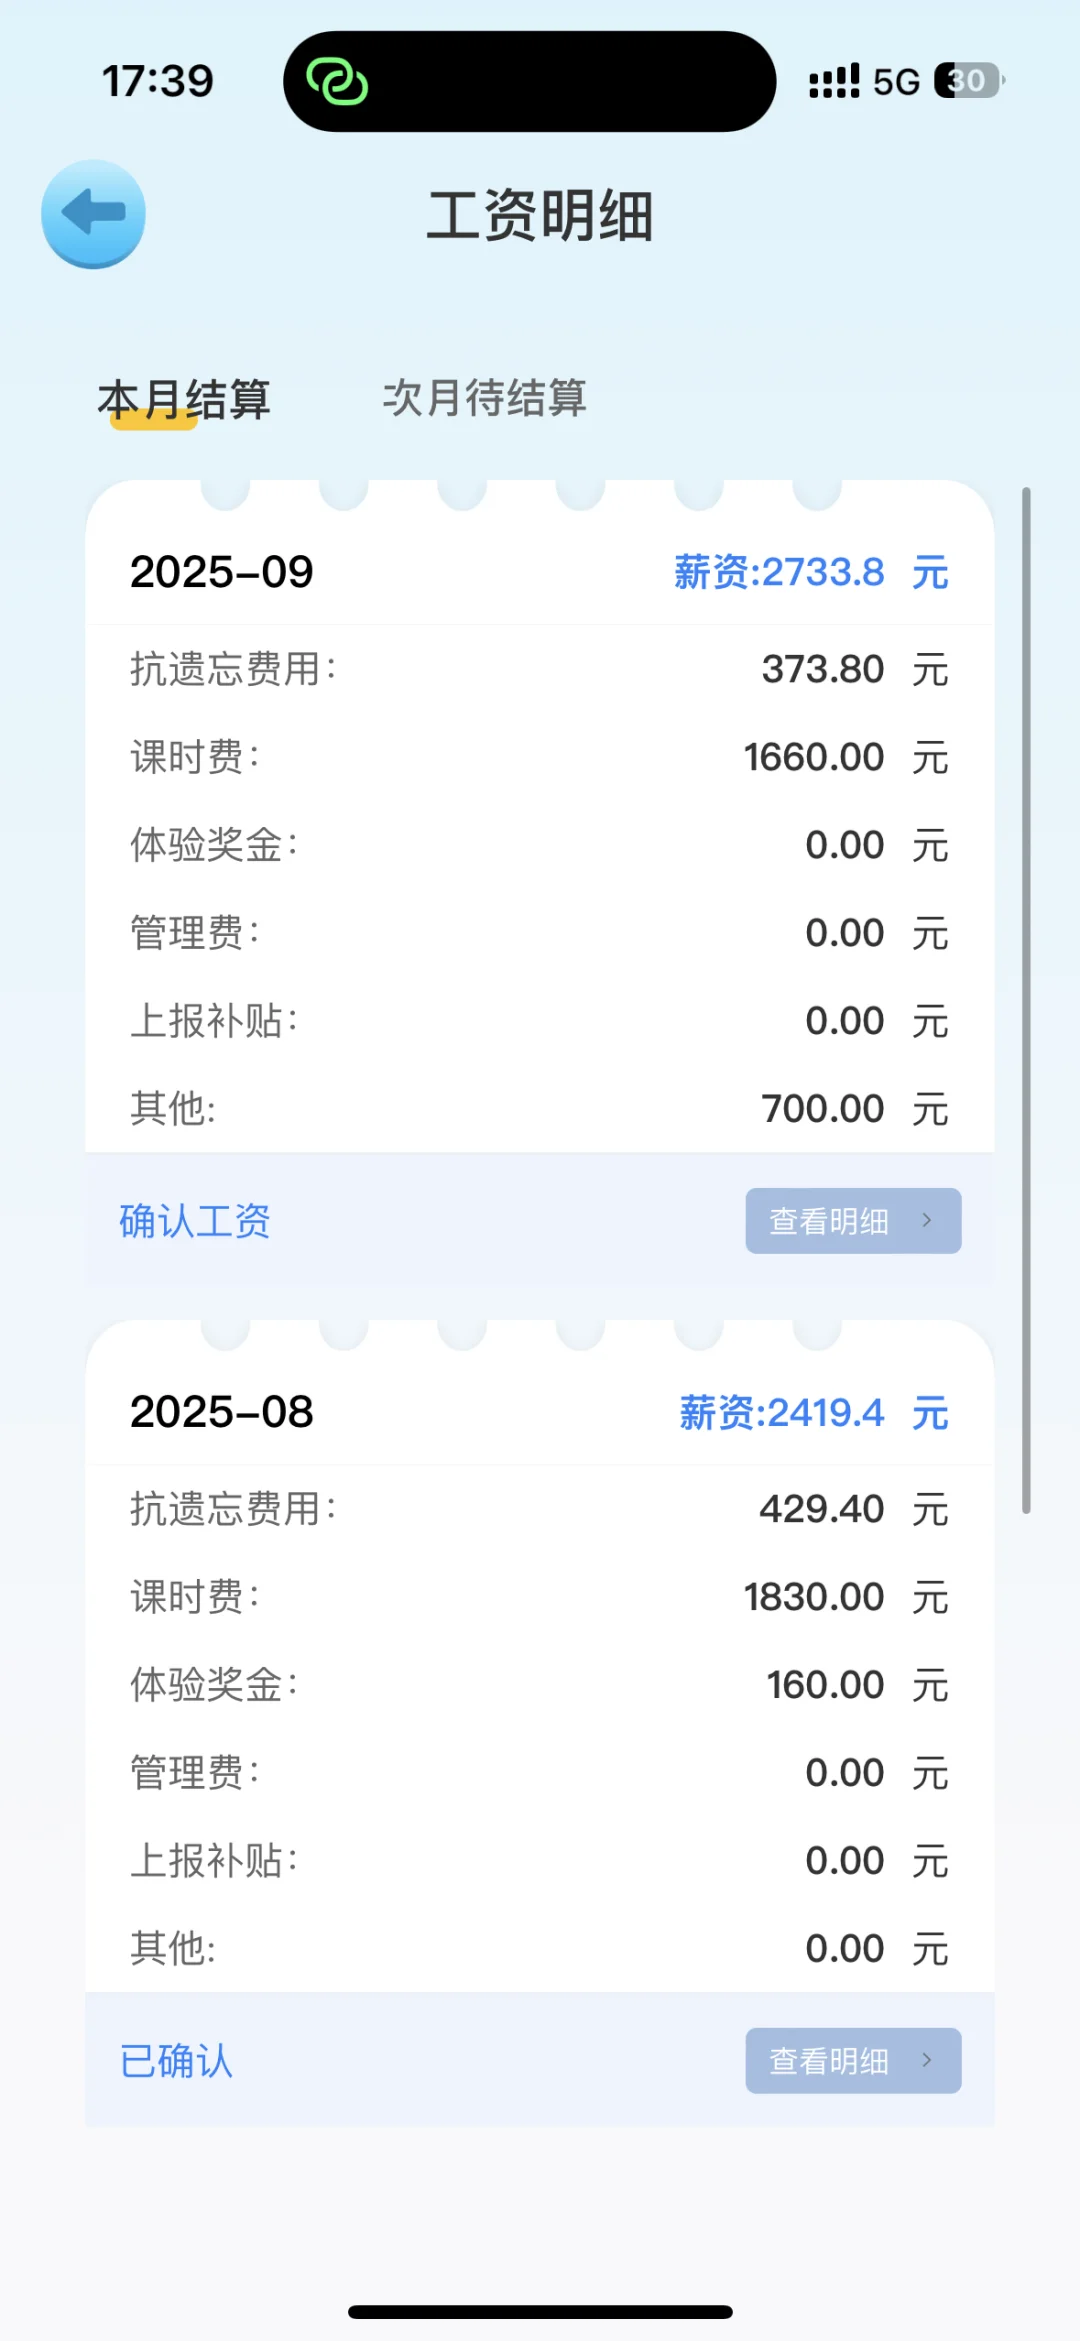Tap 已确认 status on 2025-08 card
The width and height of the screenshot is (1080, 2341).
tap(177, 2061)
